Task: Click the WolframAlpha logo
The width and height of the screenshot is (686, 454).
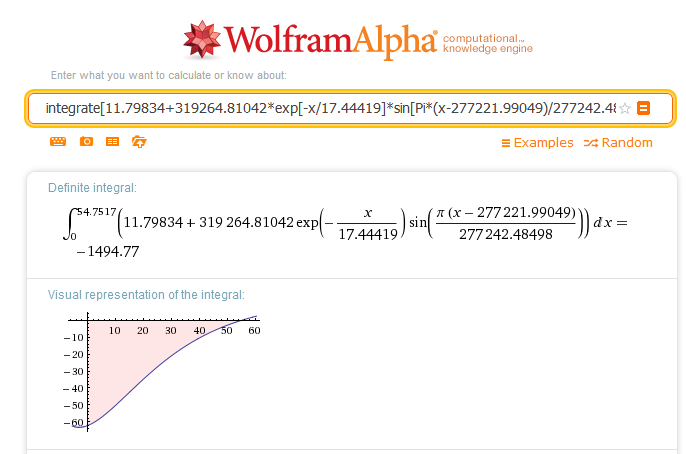Action: pyautogui.click(x=310, y=40)
